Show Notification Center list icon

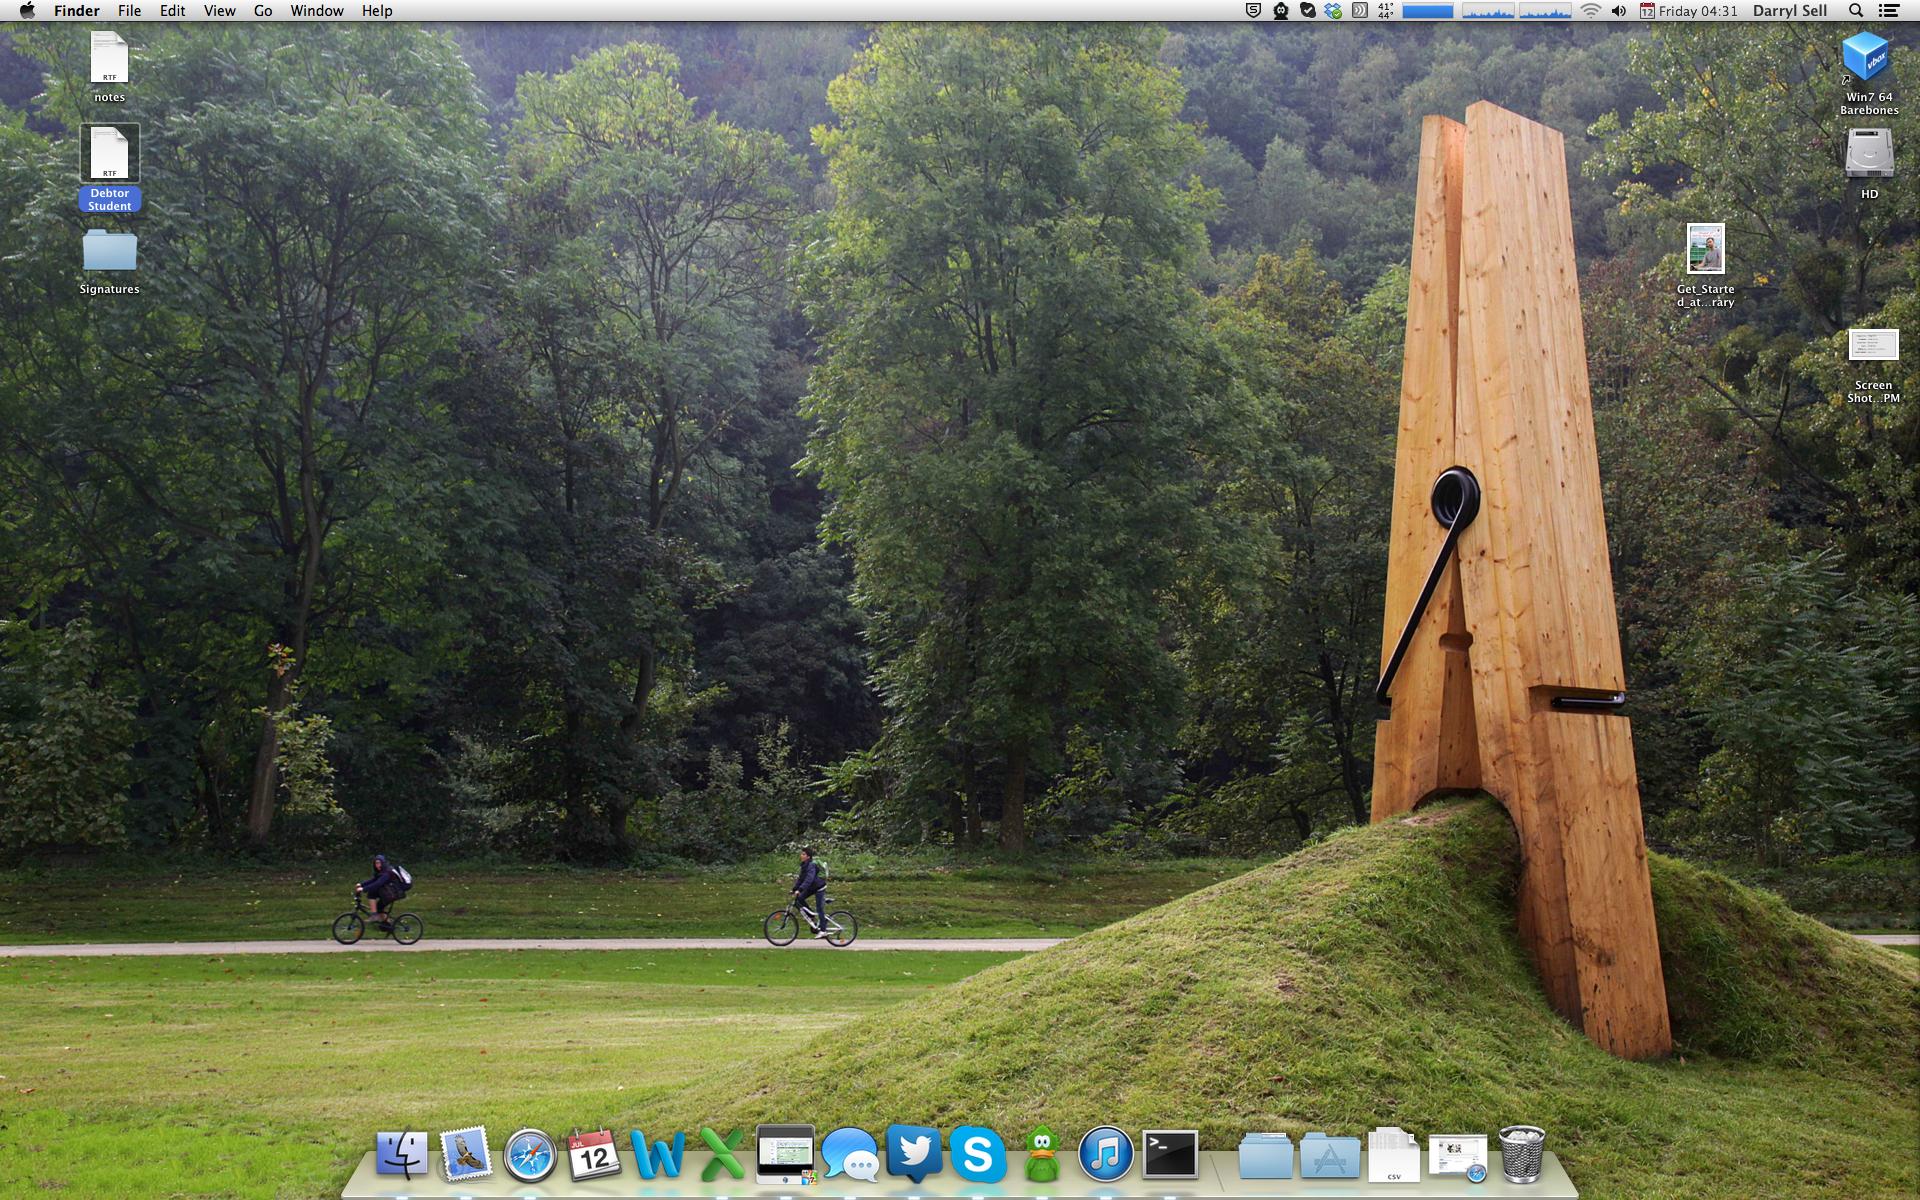click(x=1888, y=11)
